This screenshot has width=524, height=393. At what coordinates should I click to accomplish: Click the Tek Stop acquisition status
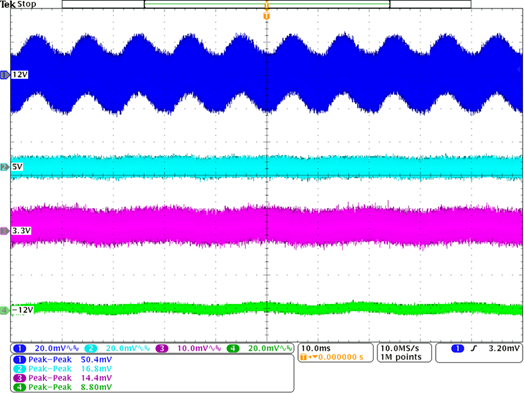click(x=18, y=4)
